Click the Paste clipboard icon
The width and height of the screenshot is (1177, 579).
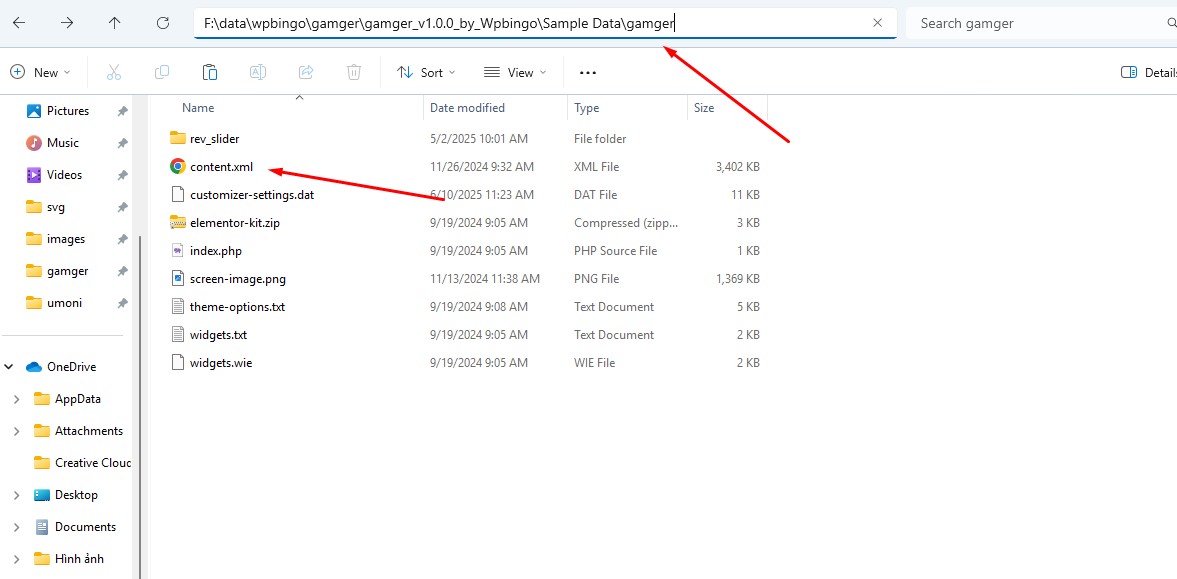(x=210, y=72)
